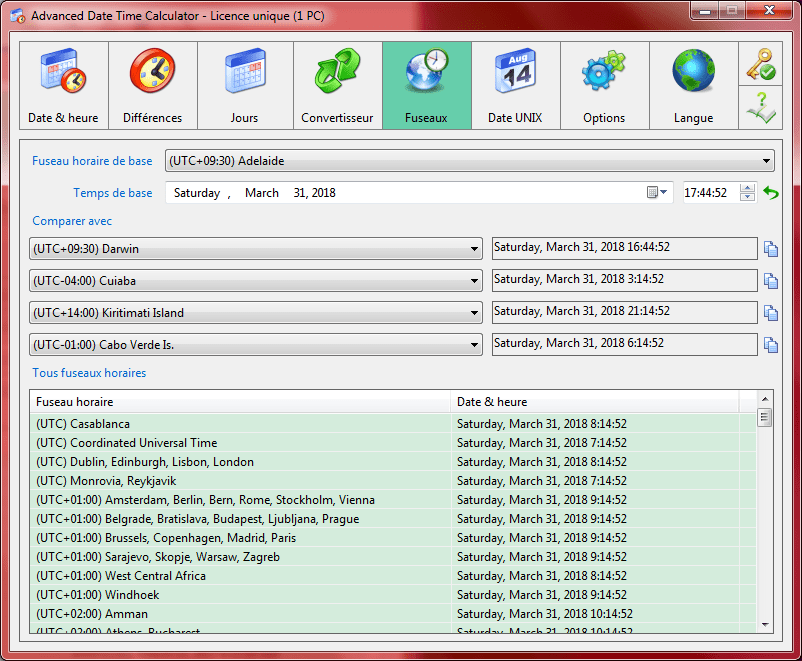Click the time zone list scroll down arrow
This screenshot has height=661, width=802.
(x=765, y=625)
